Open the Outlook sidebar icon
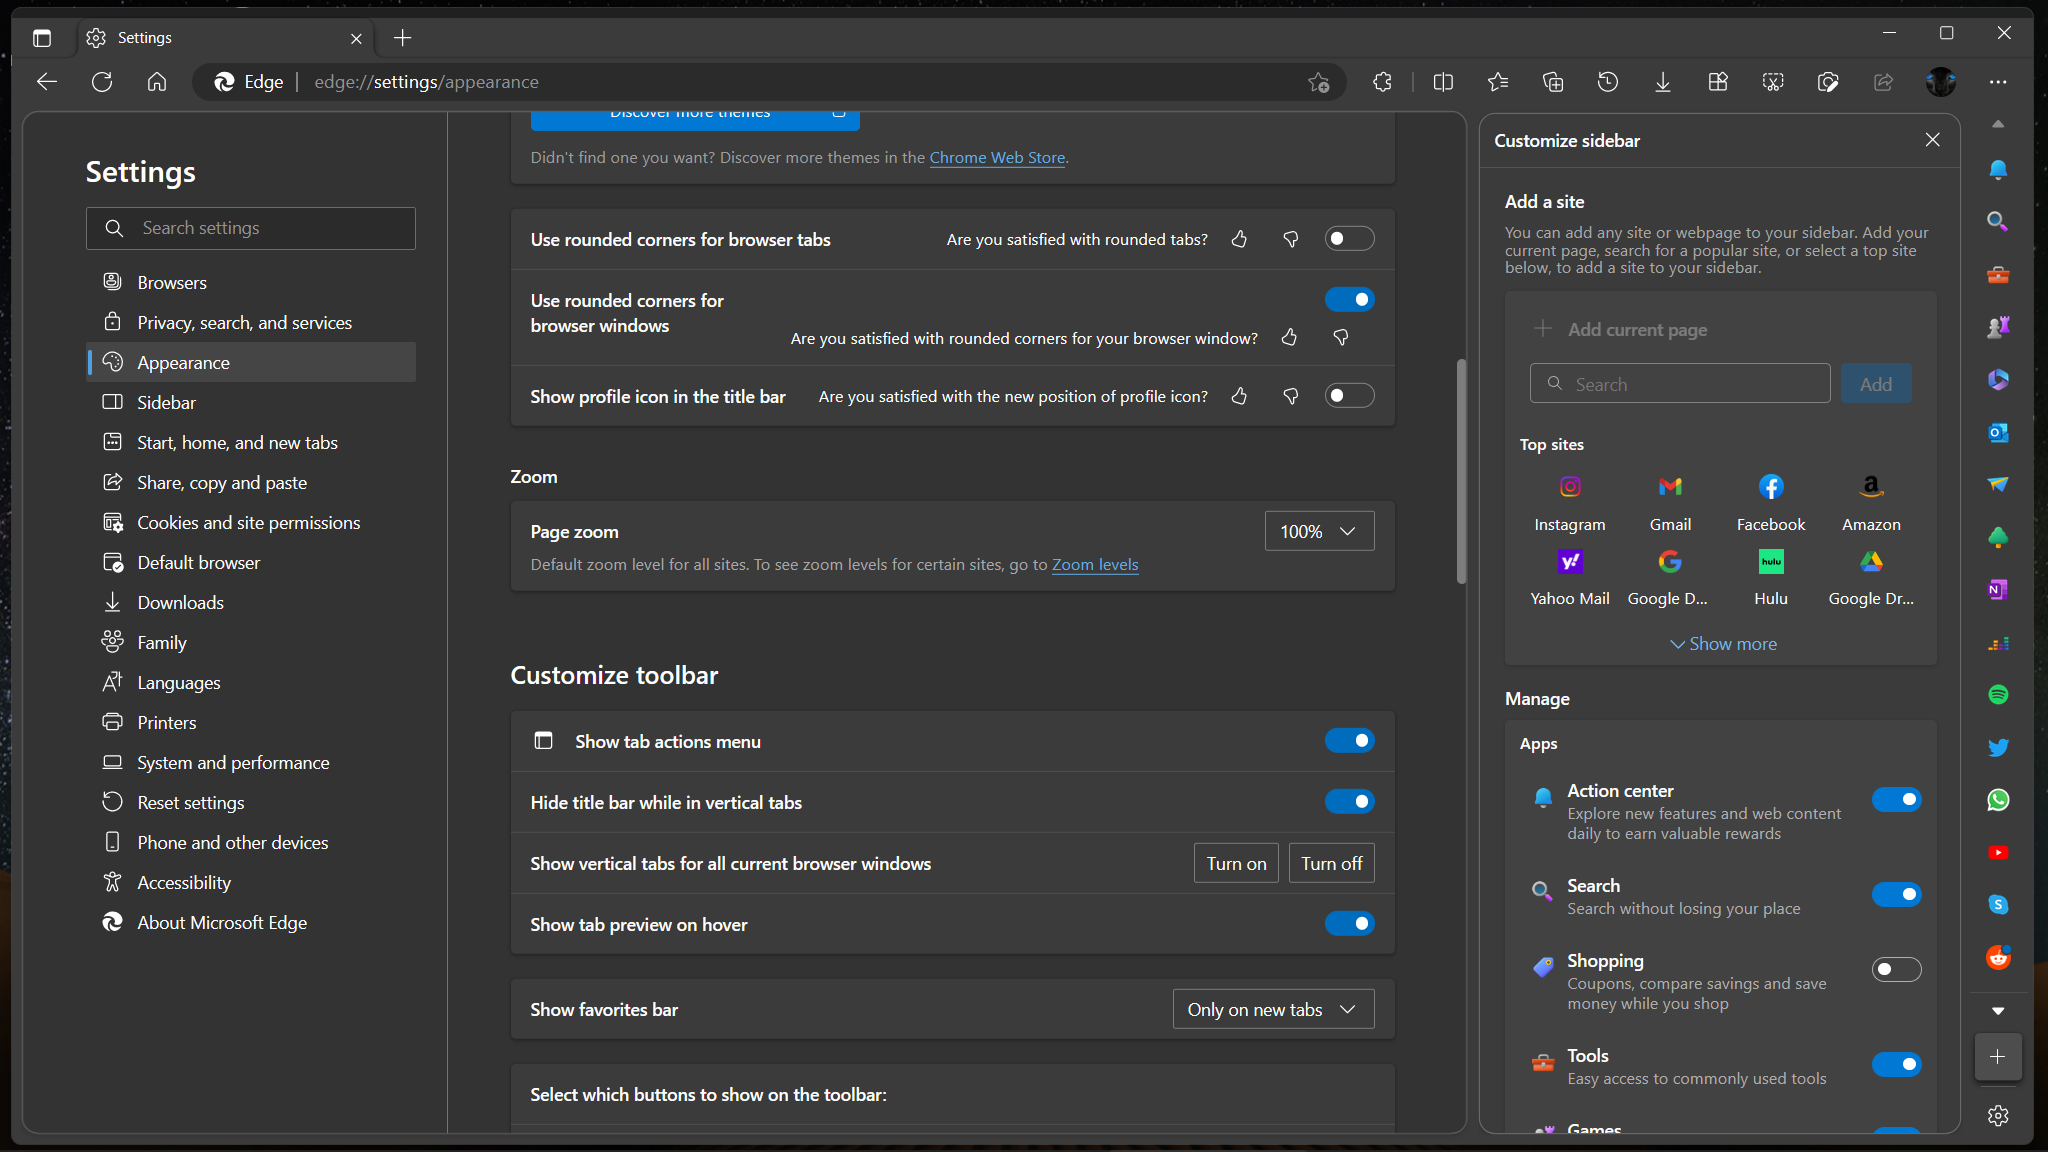This screenshot has height=1152, width=2048. coord(1998,433)
